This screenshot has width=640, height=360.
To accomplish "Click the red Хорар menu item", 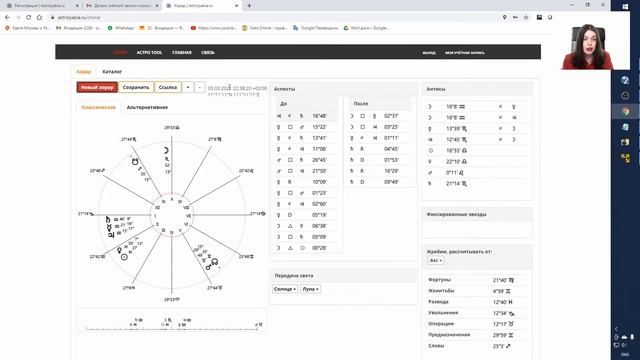I will pyautogui.click(x=120, y=53).
